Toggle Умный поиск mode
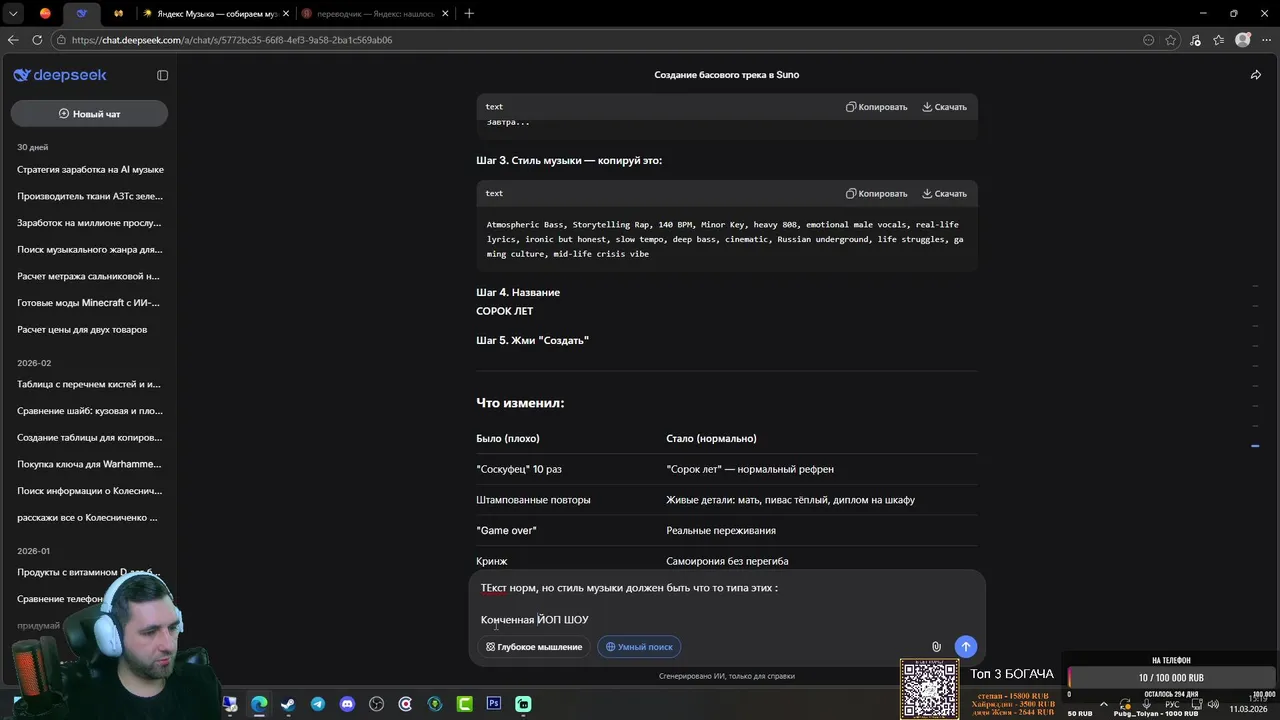Screen dimensions: 1280x720 pyautogui.click(x=639, y=647)
